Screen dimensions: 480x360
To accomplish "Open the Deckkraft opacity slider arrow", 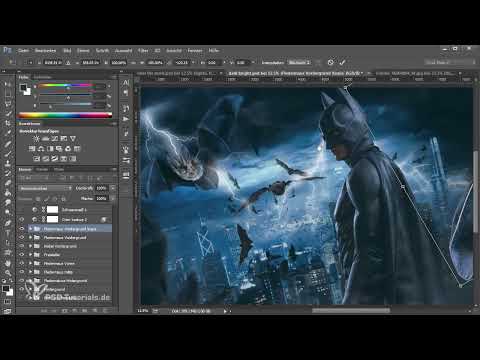I will point(113,188).
